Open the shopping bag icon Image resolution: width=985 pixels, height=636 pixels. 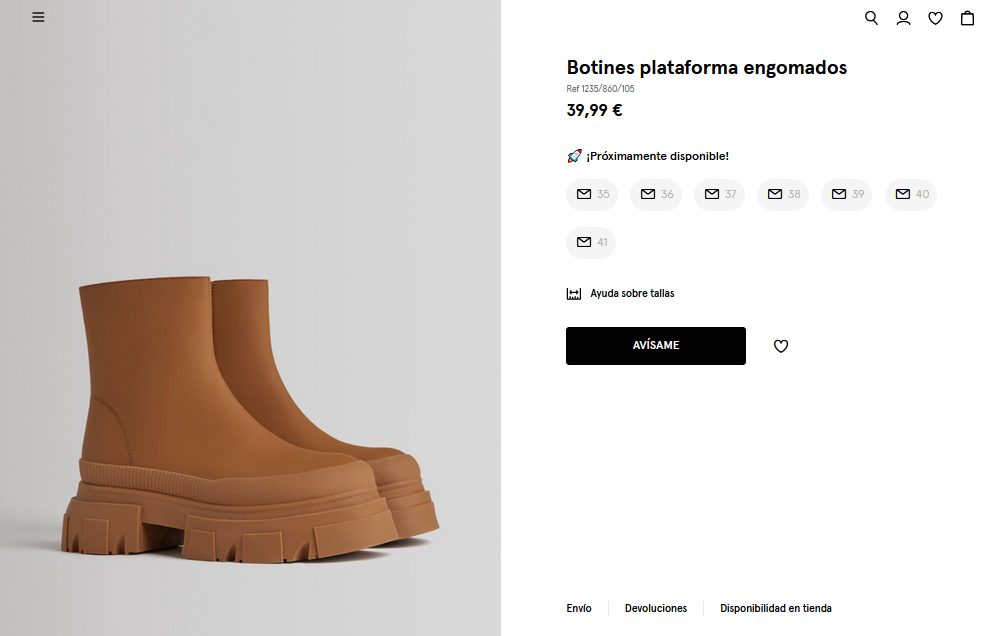967,18
